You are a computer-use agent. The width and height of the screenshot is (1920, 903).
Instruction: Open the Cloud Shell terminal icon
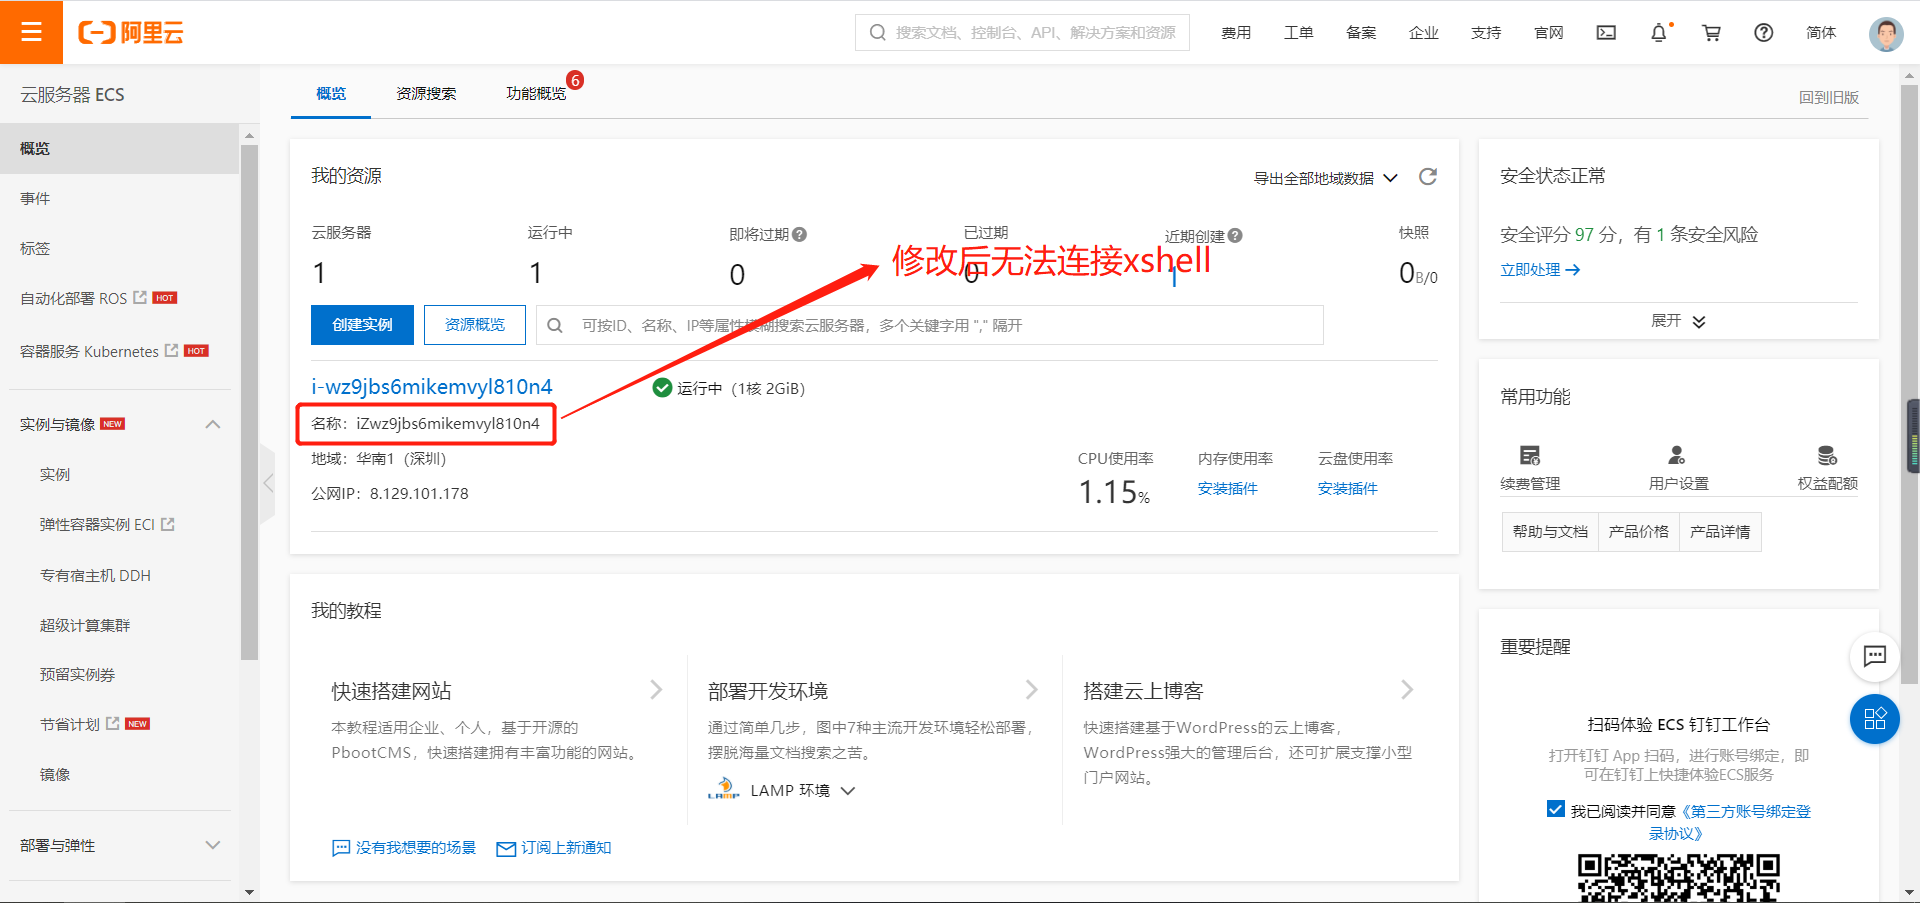tap(1606, 33)
